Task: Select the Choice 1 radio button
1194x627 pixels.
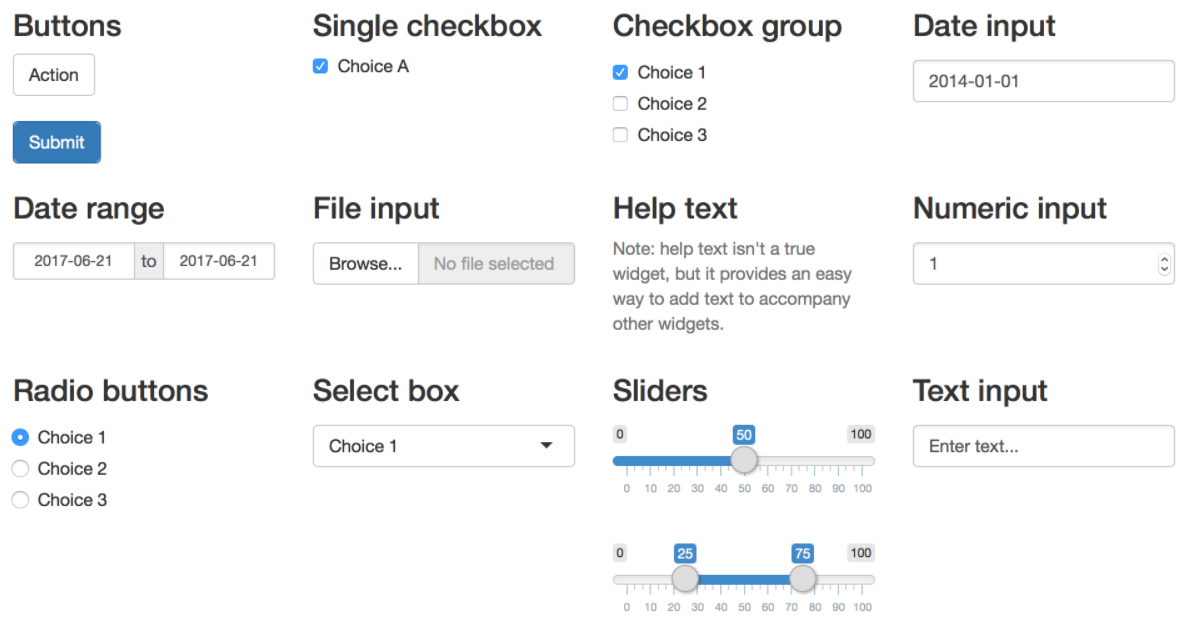Action: (x=20, y=438)
